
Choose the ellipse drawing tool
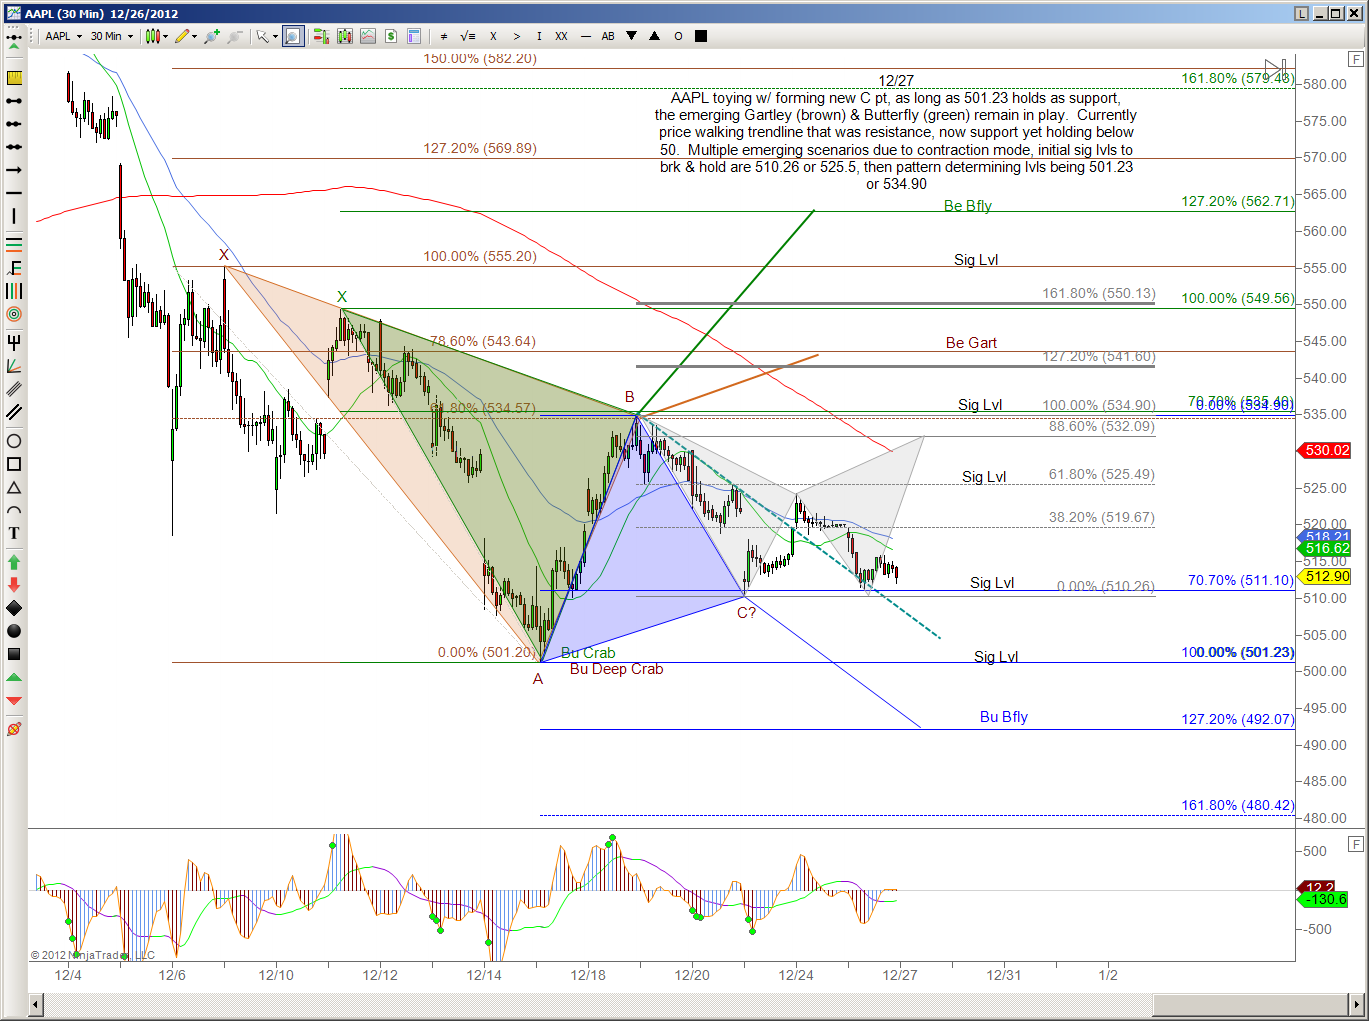(x=14, y=441)
